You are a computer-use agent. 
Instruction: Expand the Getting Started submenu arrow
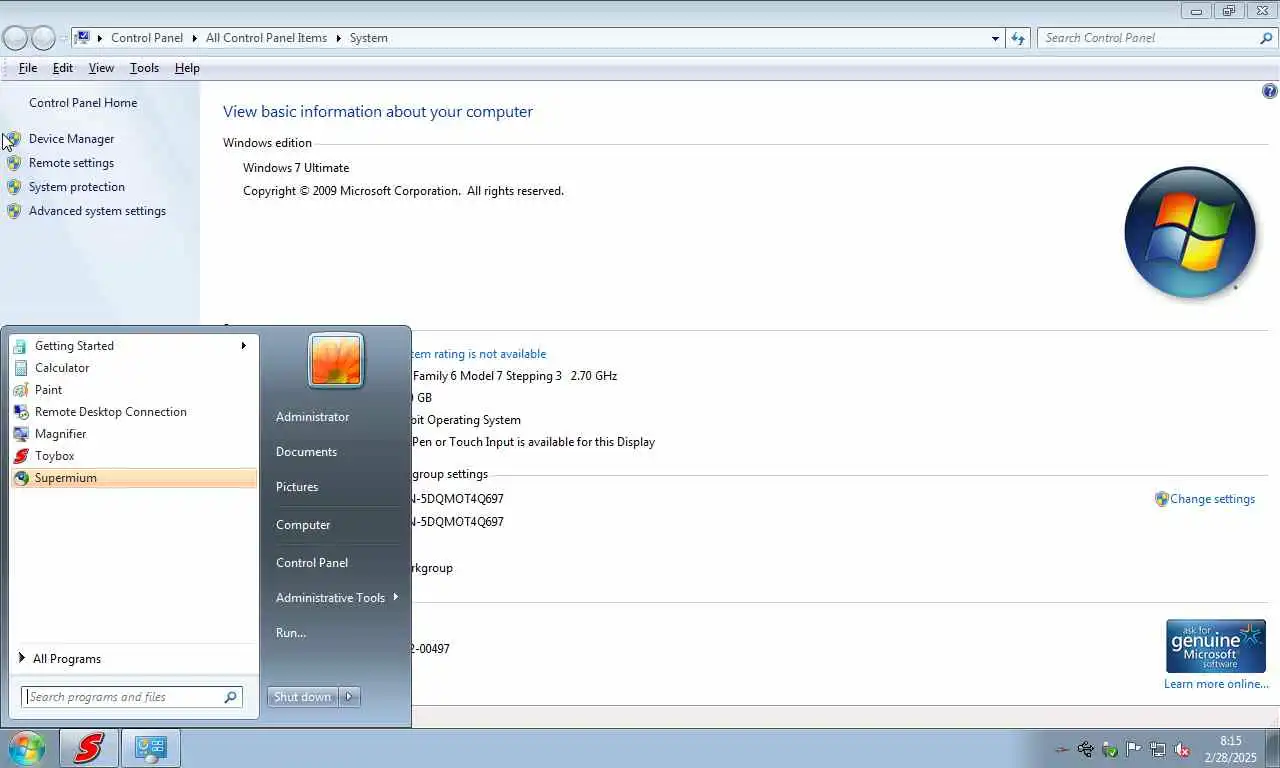click(x=243, y=346)
